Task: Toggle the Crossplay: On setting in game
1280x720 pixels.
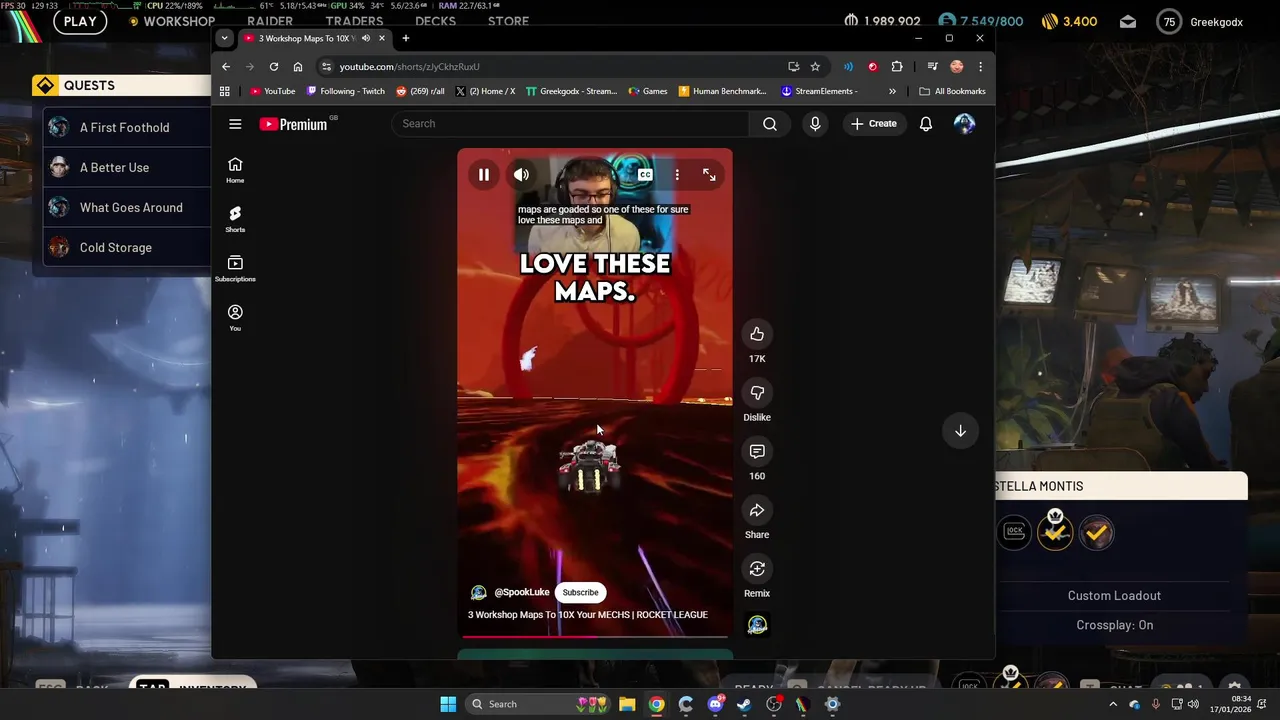Action: pos(1115,625)
